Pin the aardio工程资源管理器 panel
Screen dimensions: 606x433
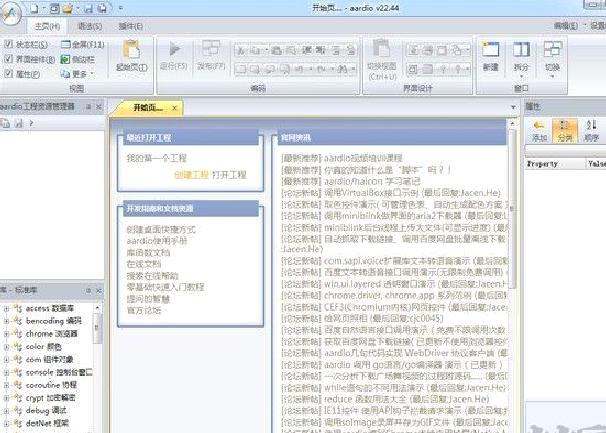tap(89, 107)
